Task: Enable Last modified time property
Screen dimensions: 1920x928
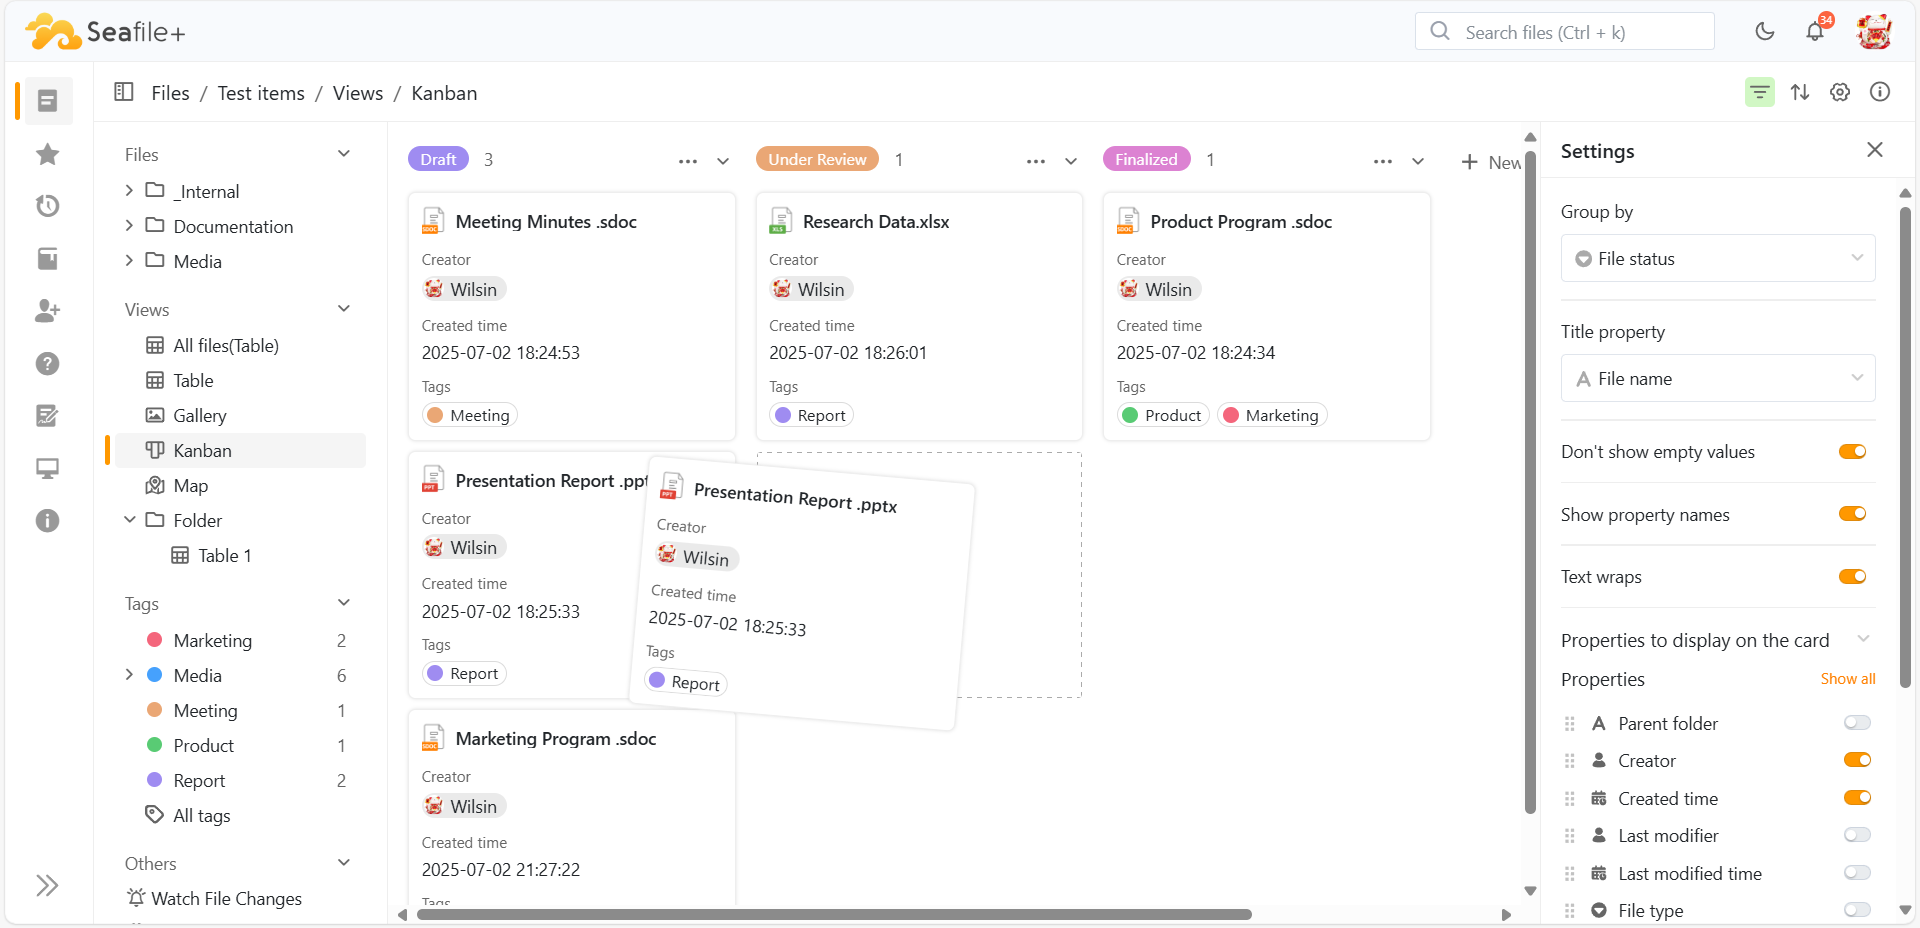Action: coord(1857,873)
